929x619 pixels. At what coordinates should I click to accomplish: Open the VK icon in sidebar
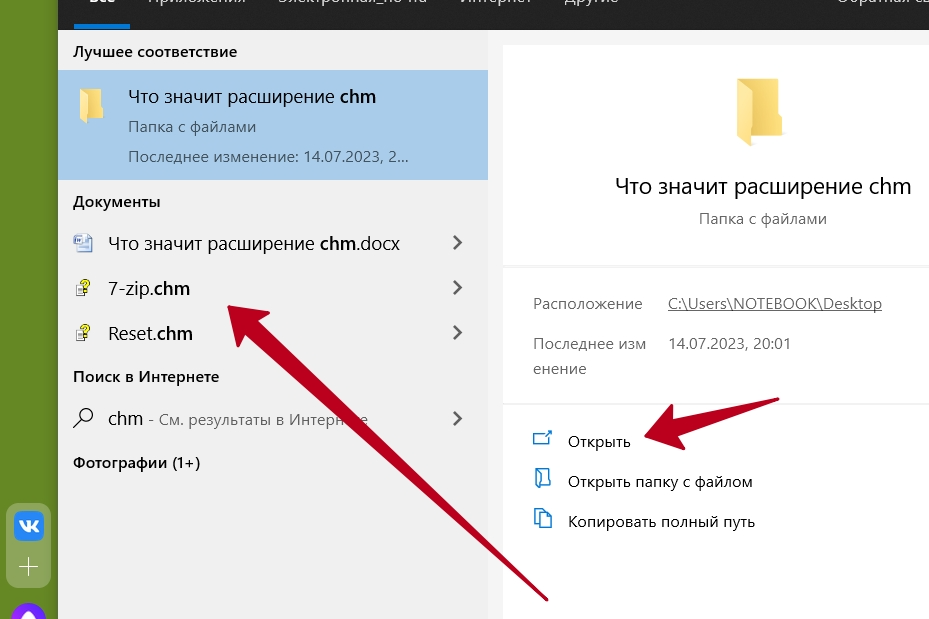[29, 525]
